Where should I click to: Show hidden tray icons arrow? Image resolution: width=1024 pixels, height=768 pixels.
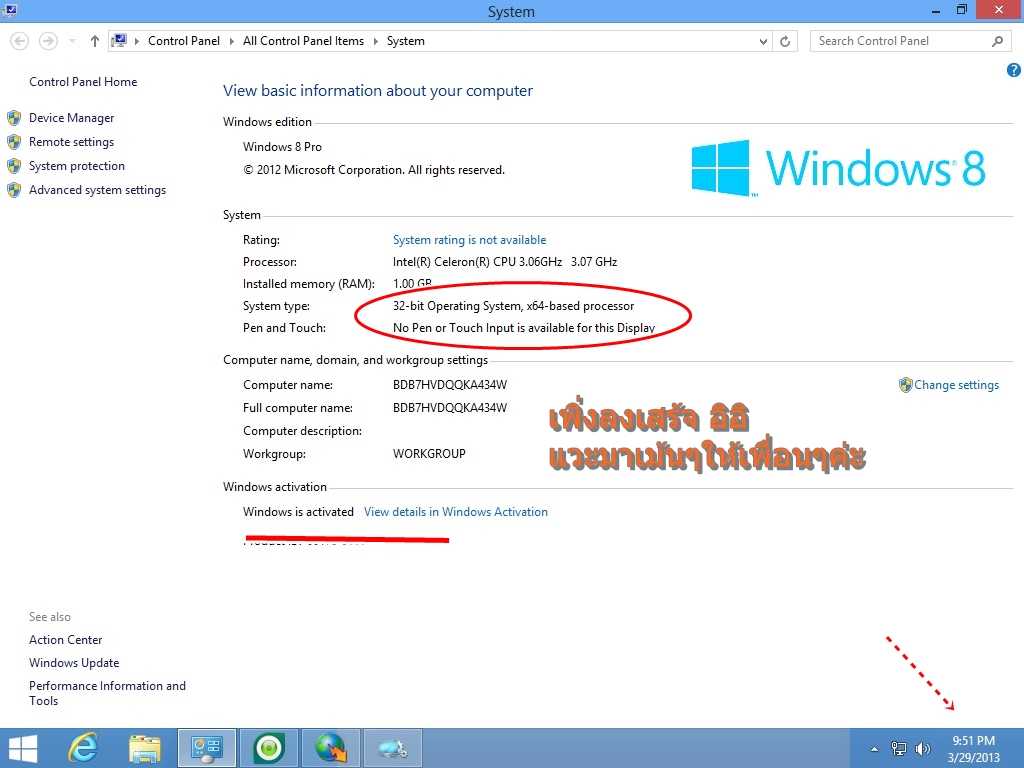coord(874,749)
